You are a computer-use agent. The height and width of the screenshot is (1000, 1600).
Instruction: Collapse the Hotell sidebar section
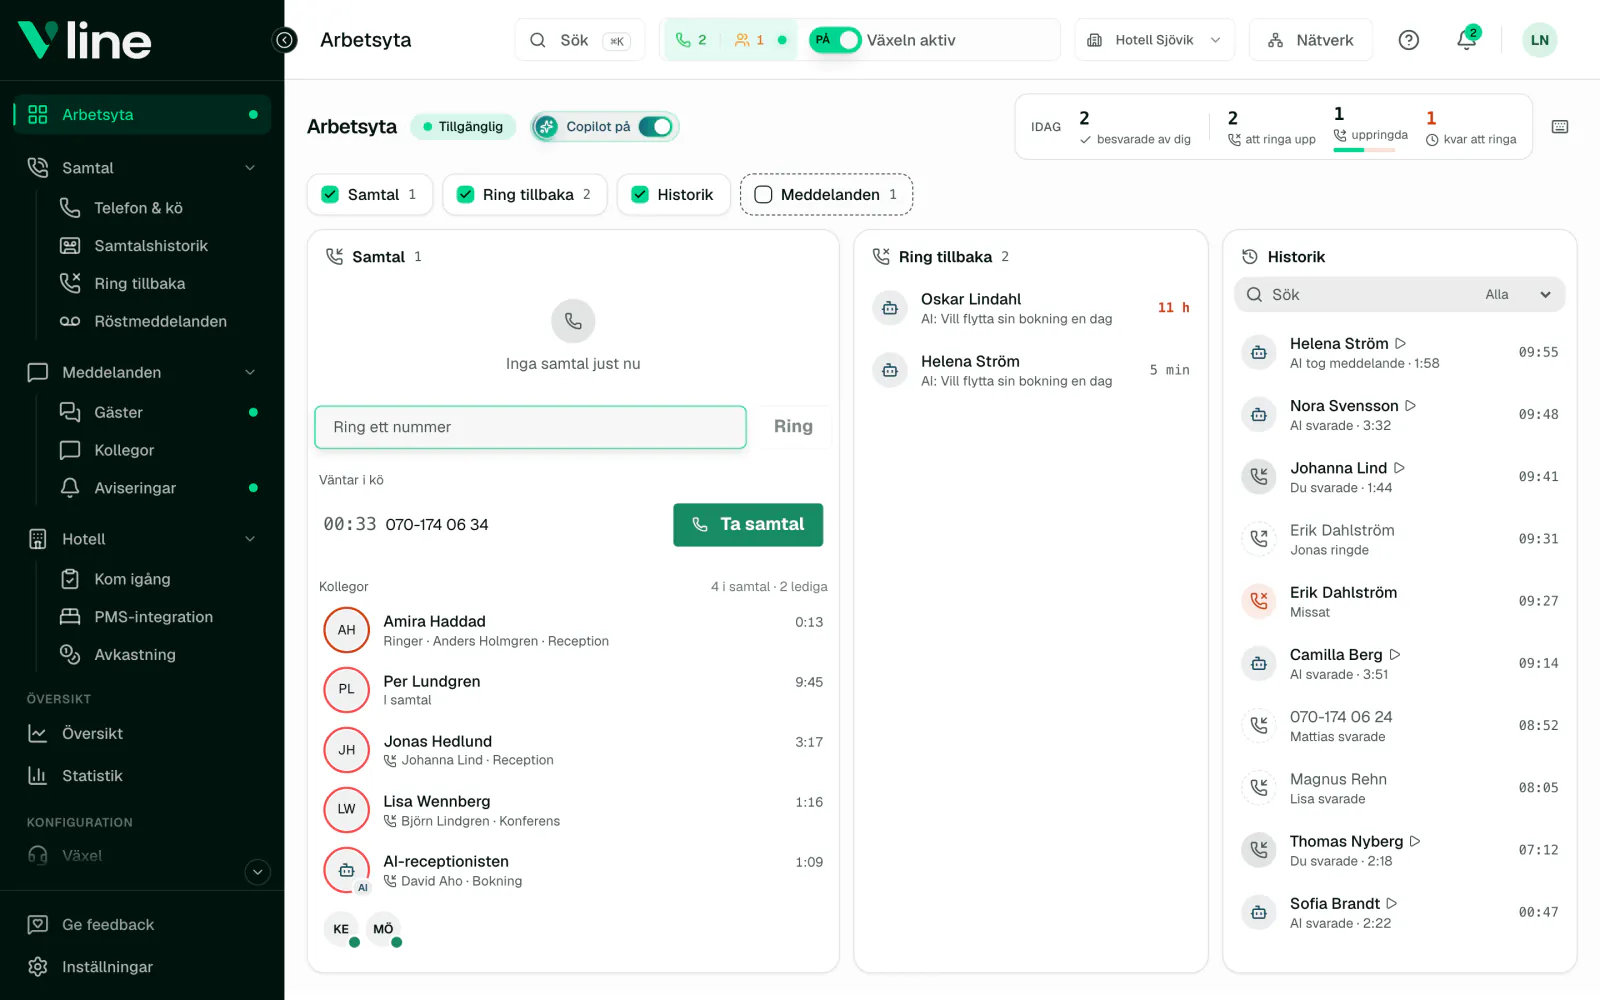click(x=250, y=539)
